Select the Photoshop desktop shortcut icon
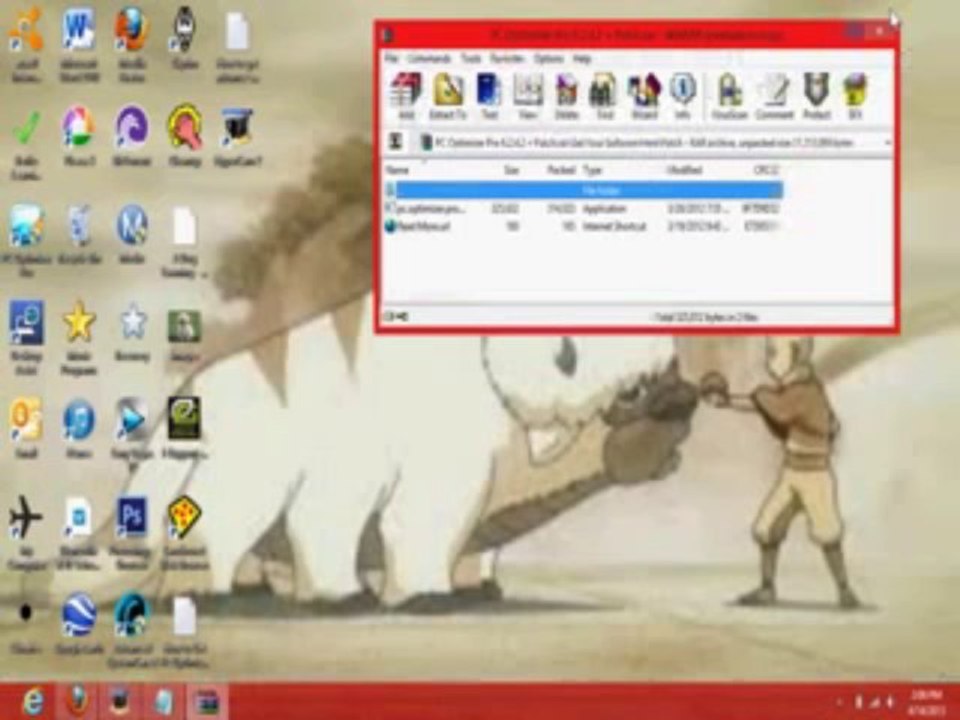The width and height of the screenshot is (960, 720). point(132,533)
